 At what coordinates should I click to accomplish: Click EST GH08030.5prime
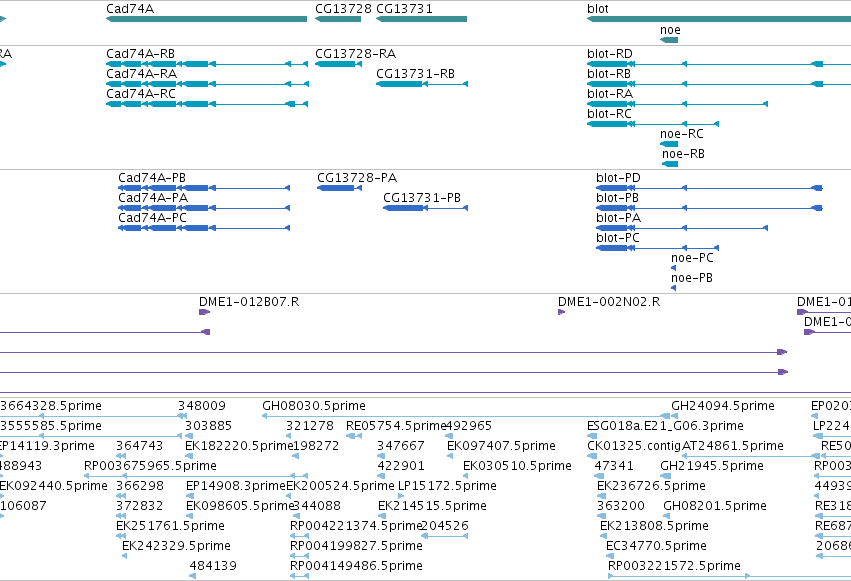(x=314, y=406)
